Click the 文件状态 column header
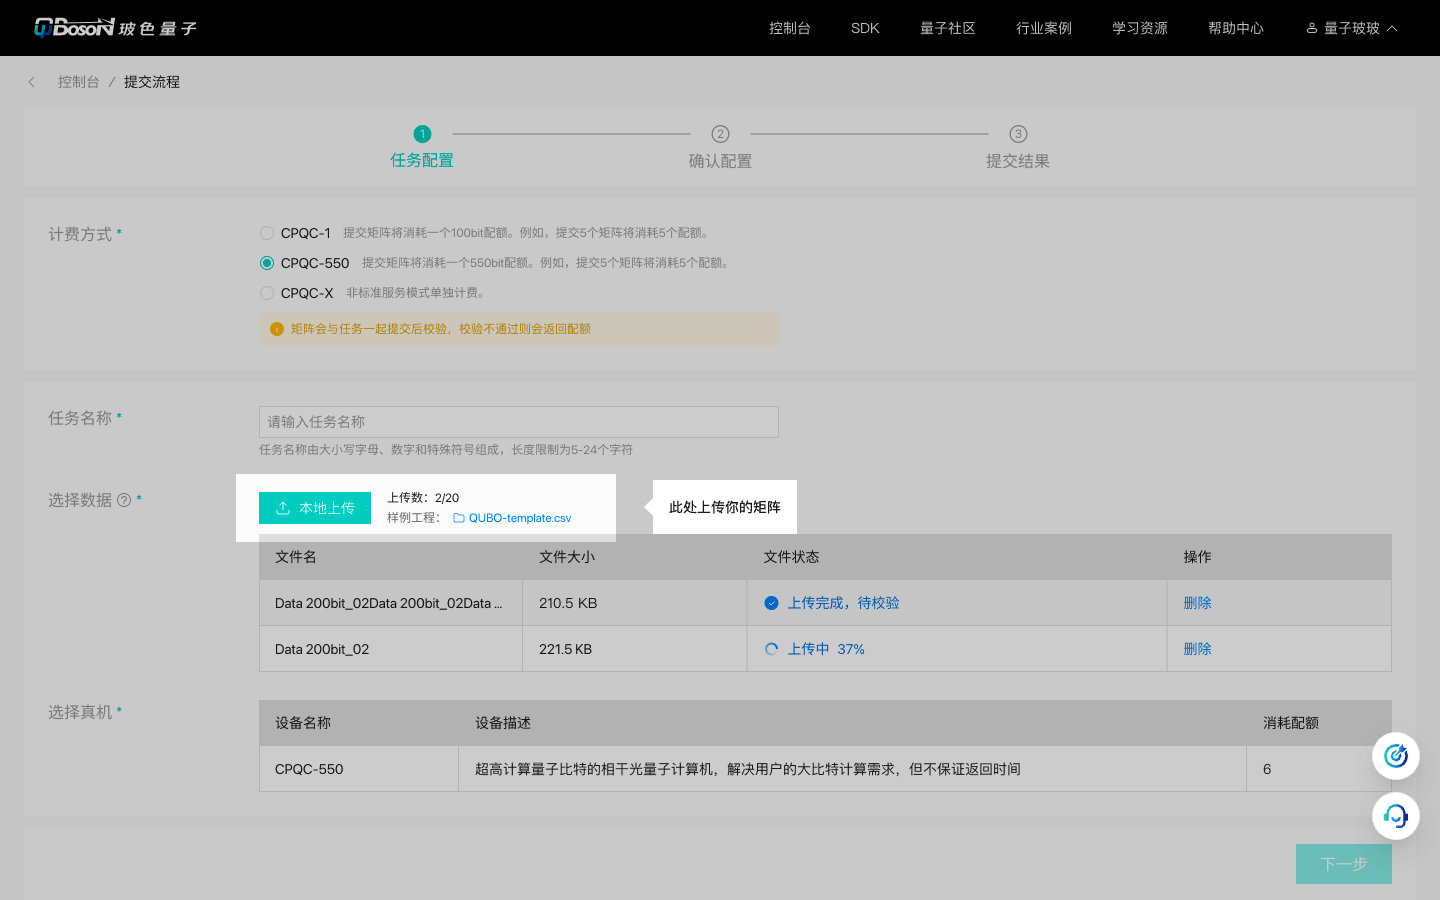 coord(791,557)
